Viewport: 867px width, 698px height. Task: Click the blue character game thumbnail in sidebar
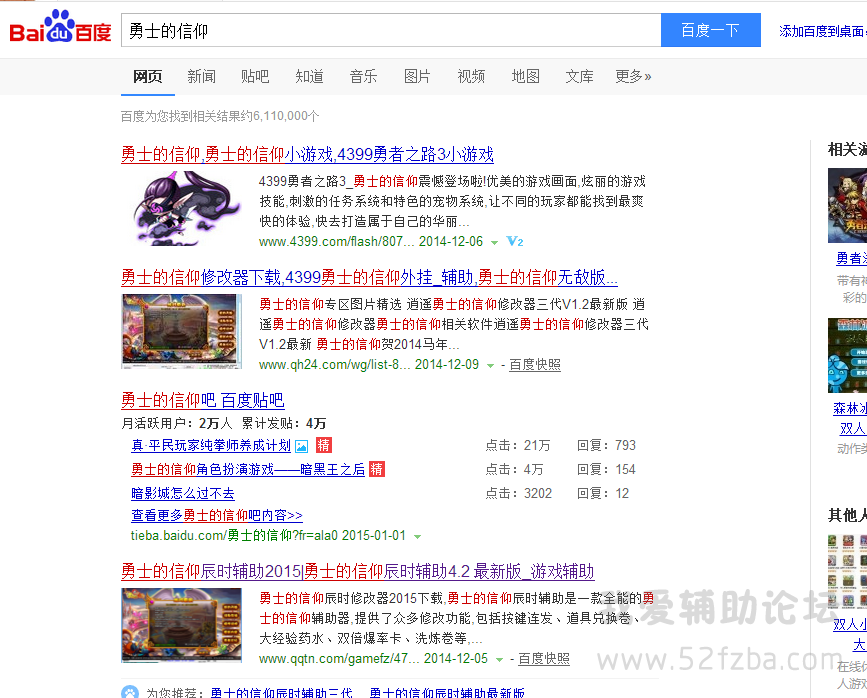pyautogui.click(x=847, y=356)
